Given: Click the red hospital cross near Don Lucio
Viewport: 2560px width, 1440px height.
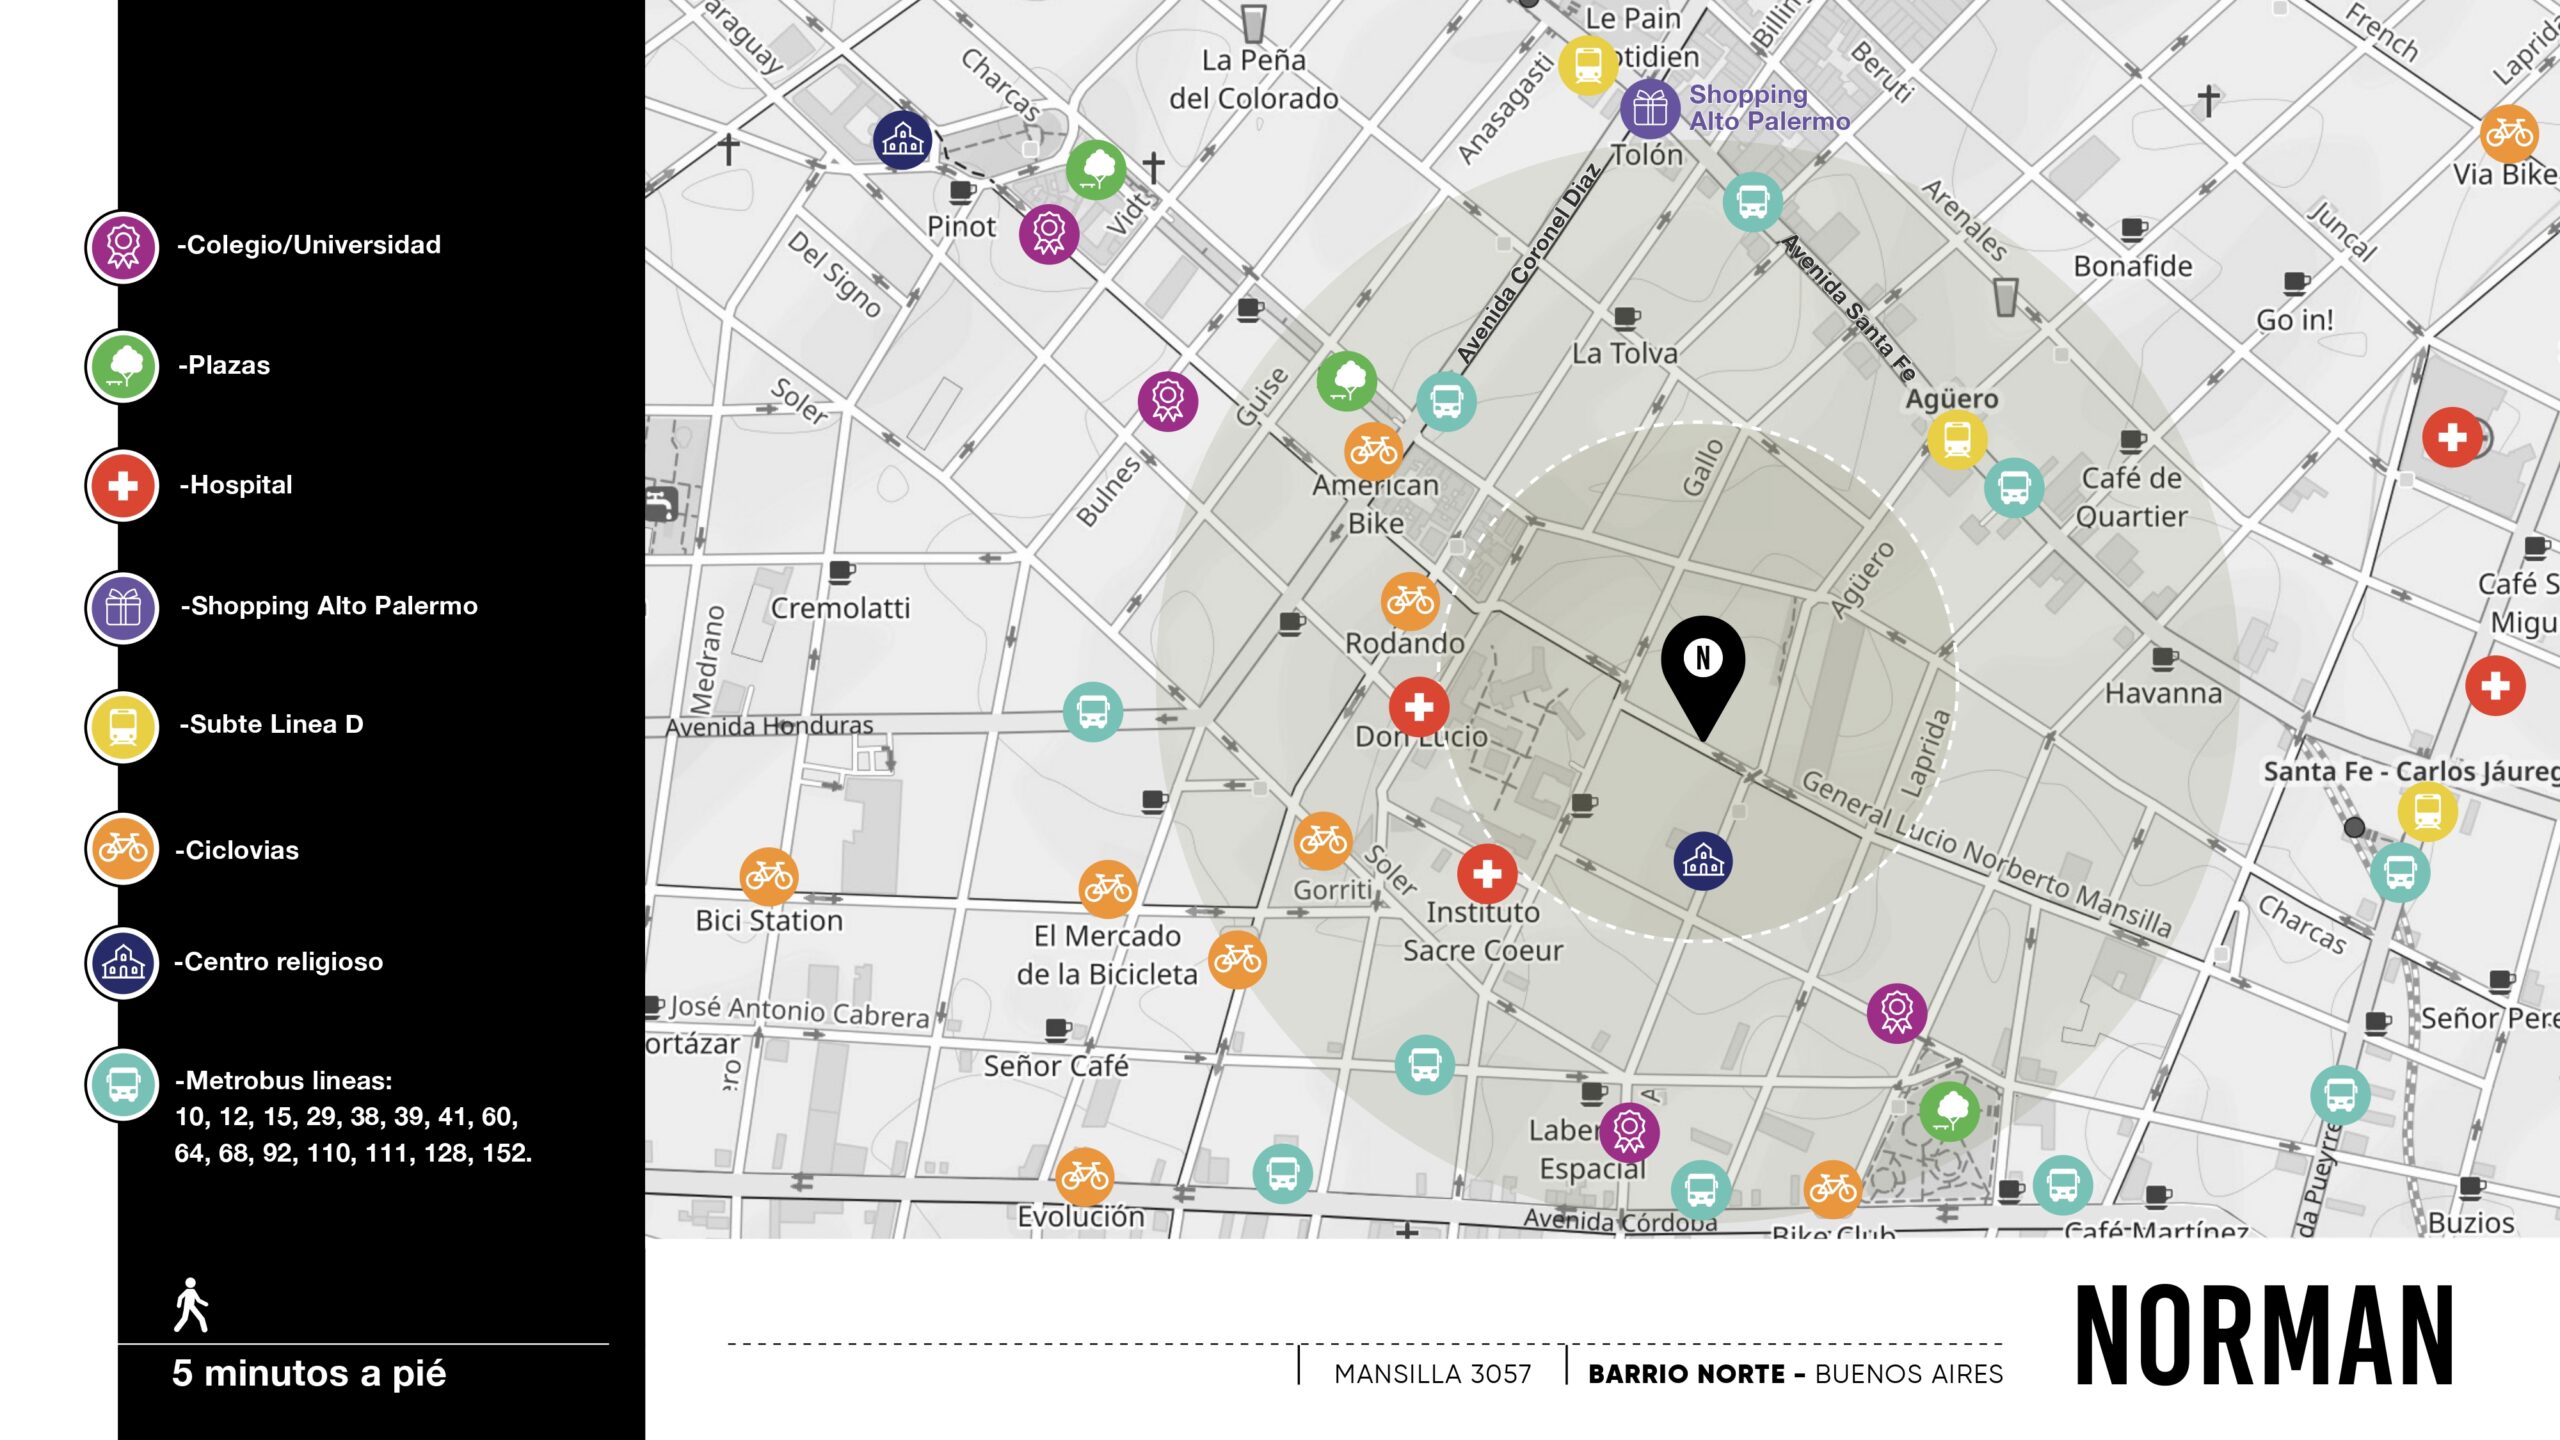Looking at the screenshot, I should pos(1418,707).
